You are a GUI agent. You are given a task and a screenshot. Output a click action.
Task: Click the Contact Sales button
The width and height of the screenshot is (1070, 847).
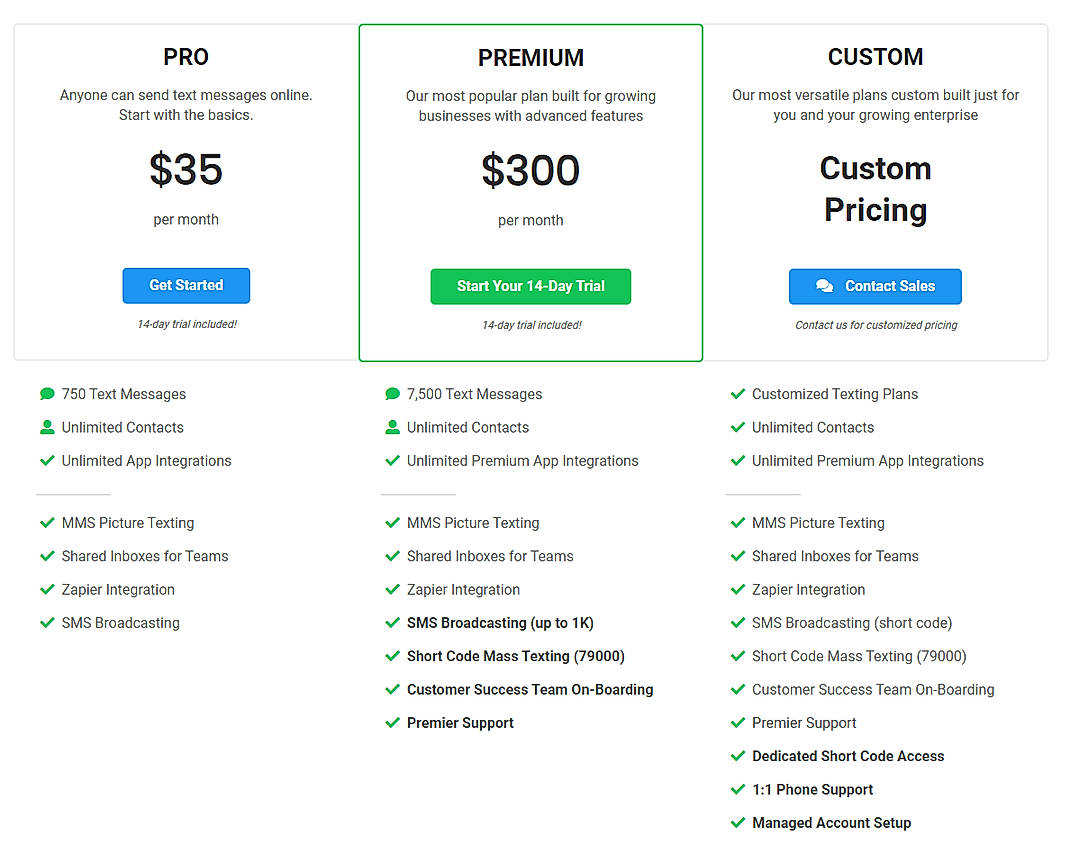coord(875,286)
